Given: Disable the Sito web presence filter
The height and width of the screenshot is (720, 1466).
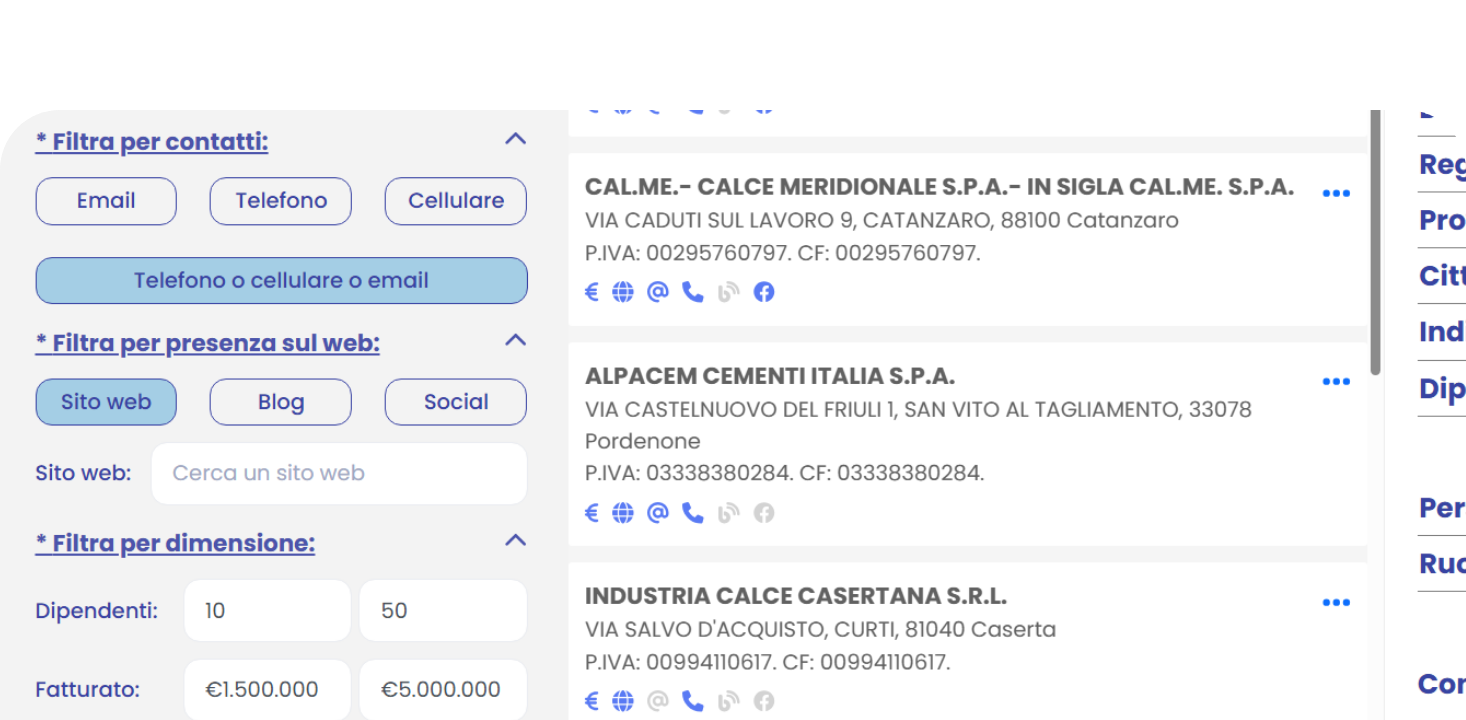Looking at the screenshot, I should (106, 402).
